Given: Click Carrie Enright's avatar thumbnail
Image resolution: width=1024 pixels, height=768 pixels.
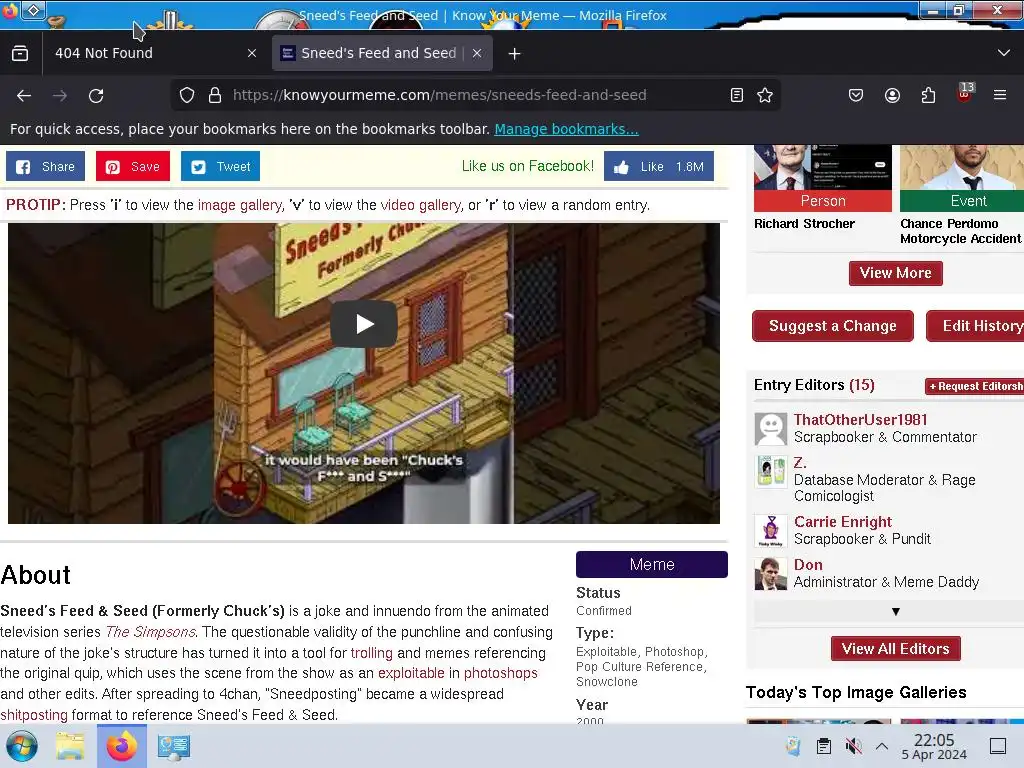Looking at the screenshot, I should point(771,531).
